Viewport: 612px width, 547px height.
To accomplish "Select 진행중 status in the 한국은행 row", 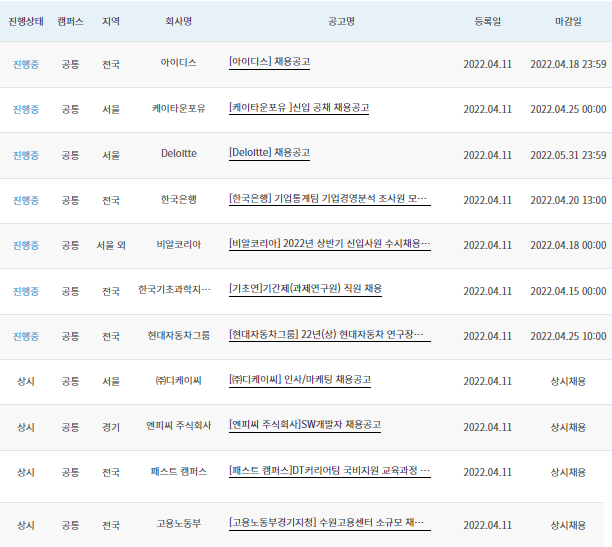I will point(26,200).
